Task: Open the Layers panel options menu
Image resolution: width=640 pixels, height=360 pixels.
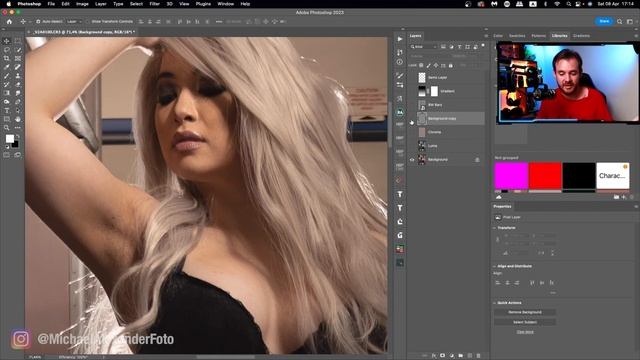Action: click(x=485, y=36)
